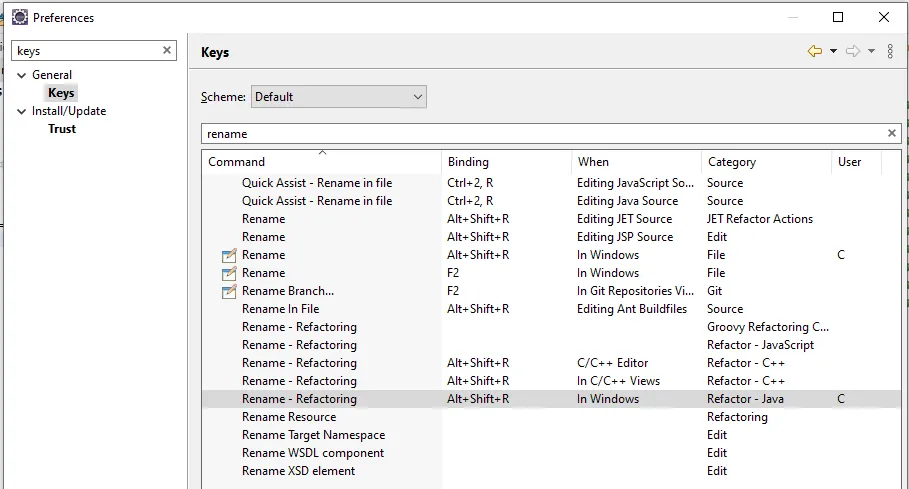Click the forward navigation arrow icon
Viewport: 909px width, 489px height.
pyautogui.click(x=852, y=51)
